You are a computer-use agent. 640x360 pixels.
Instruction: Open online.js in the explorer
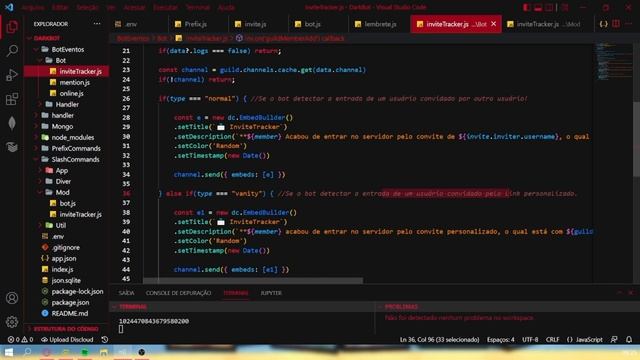click(67, 93)
